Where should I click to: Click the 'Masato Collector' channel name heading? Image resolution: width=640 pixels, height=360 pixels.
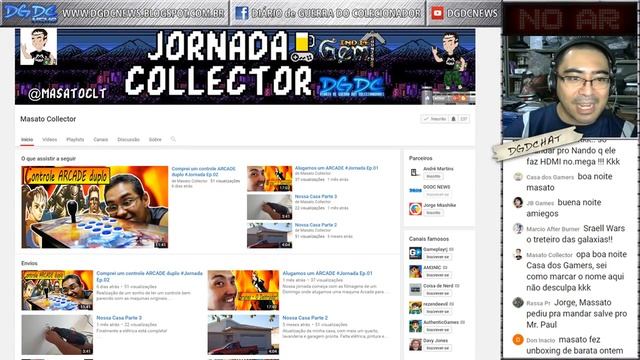click(x=48, y=119)
